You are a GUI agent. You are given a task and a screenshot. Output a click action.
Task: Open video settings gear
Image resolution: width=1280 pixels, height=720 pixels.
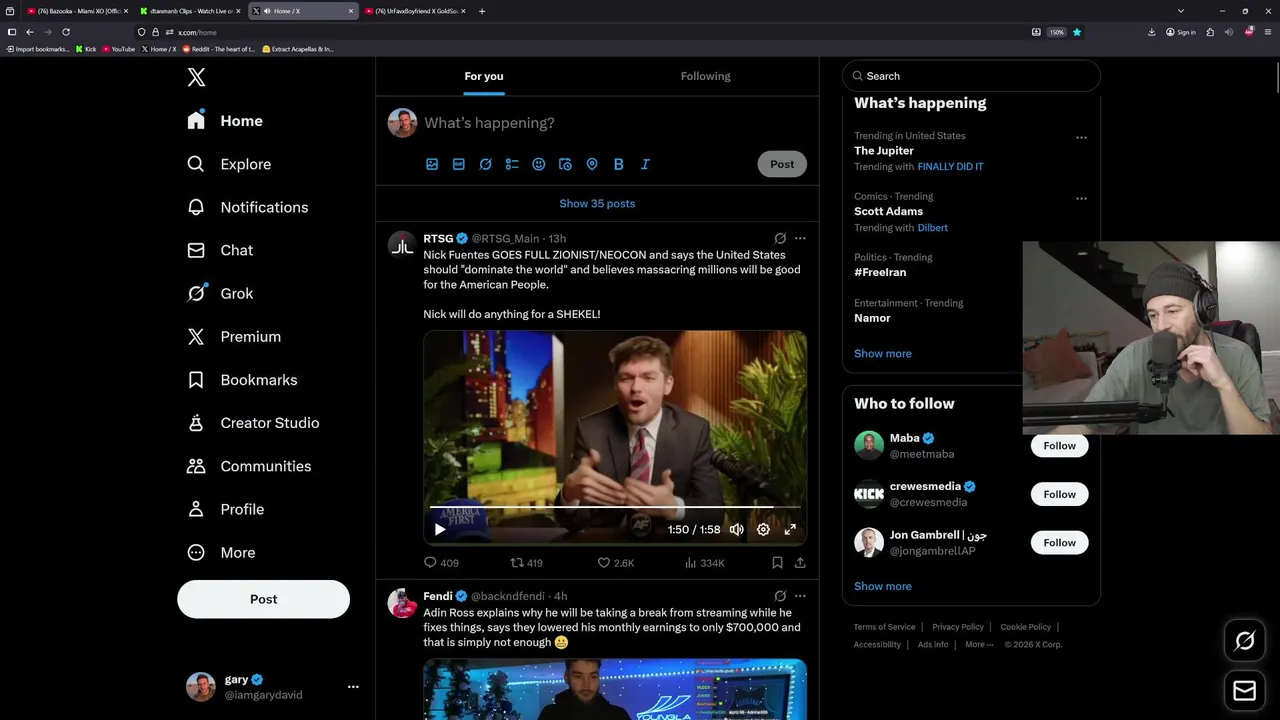coord(763,530)
